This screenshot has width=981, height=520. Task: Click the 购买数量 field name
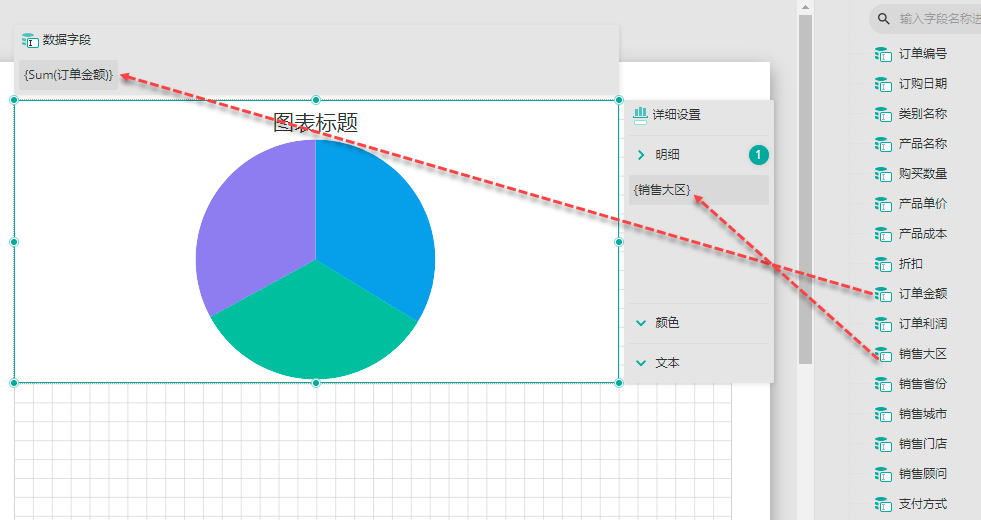pyautogui.click(x=923, y=174)
